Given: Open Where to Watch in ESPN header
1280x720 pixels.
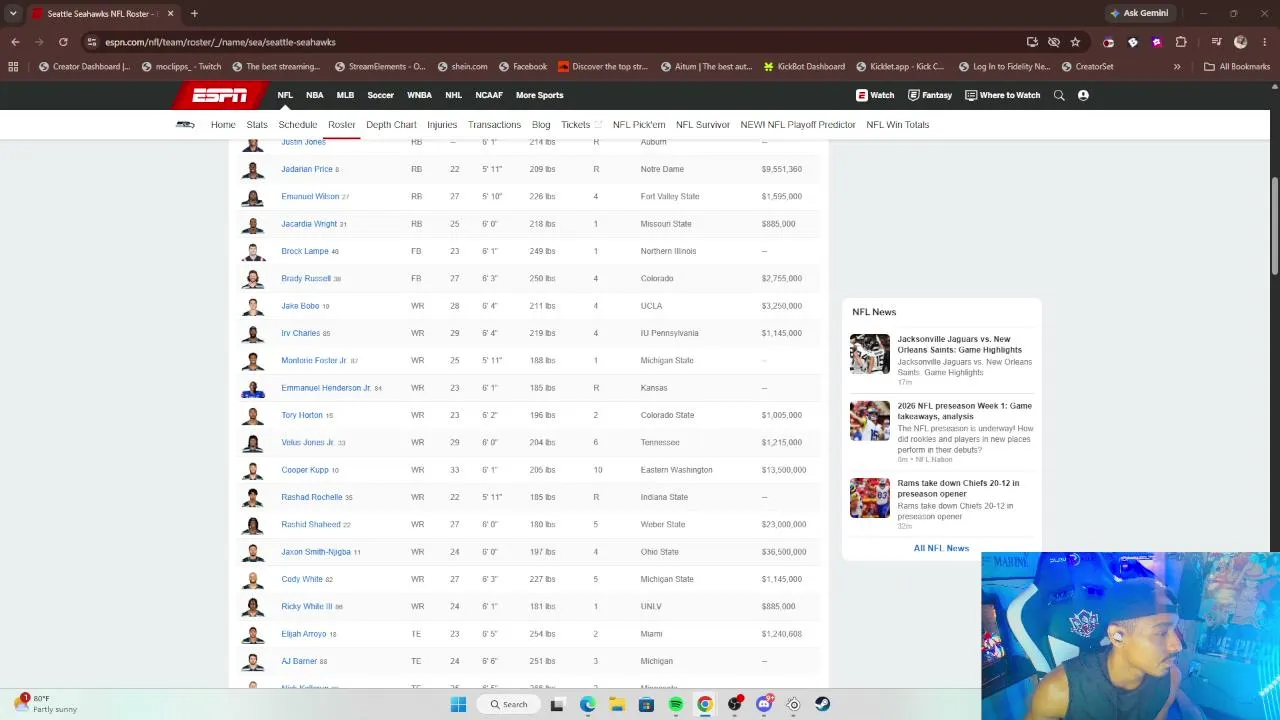Looking at the screenshot, I should coord(1003,95).
